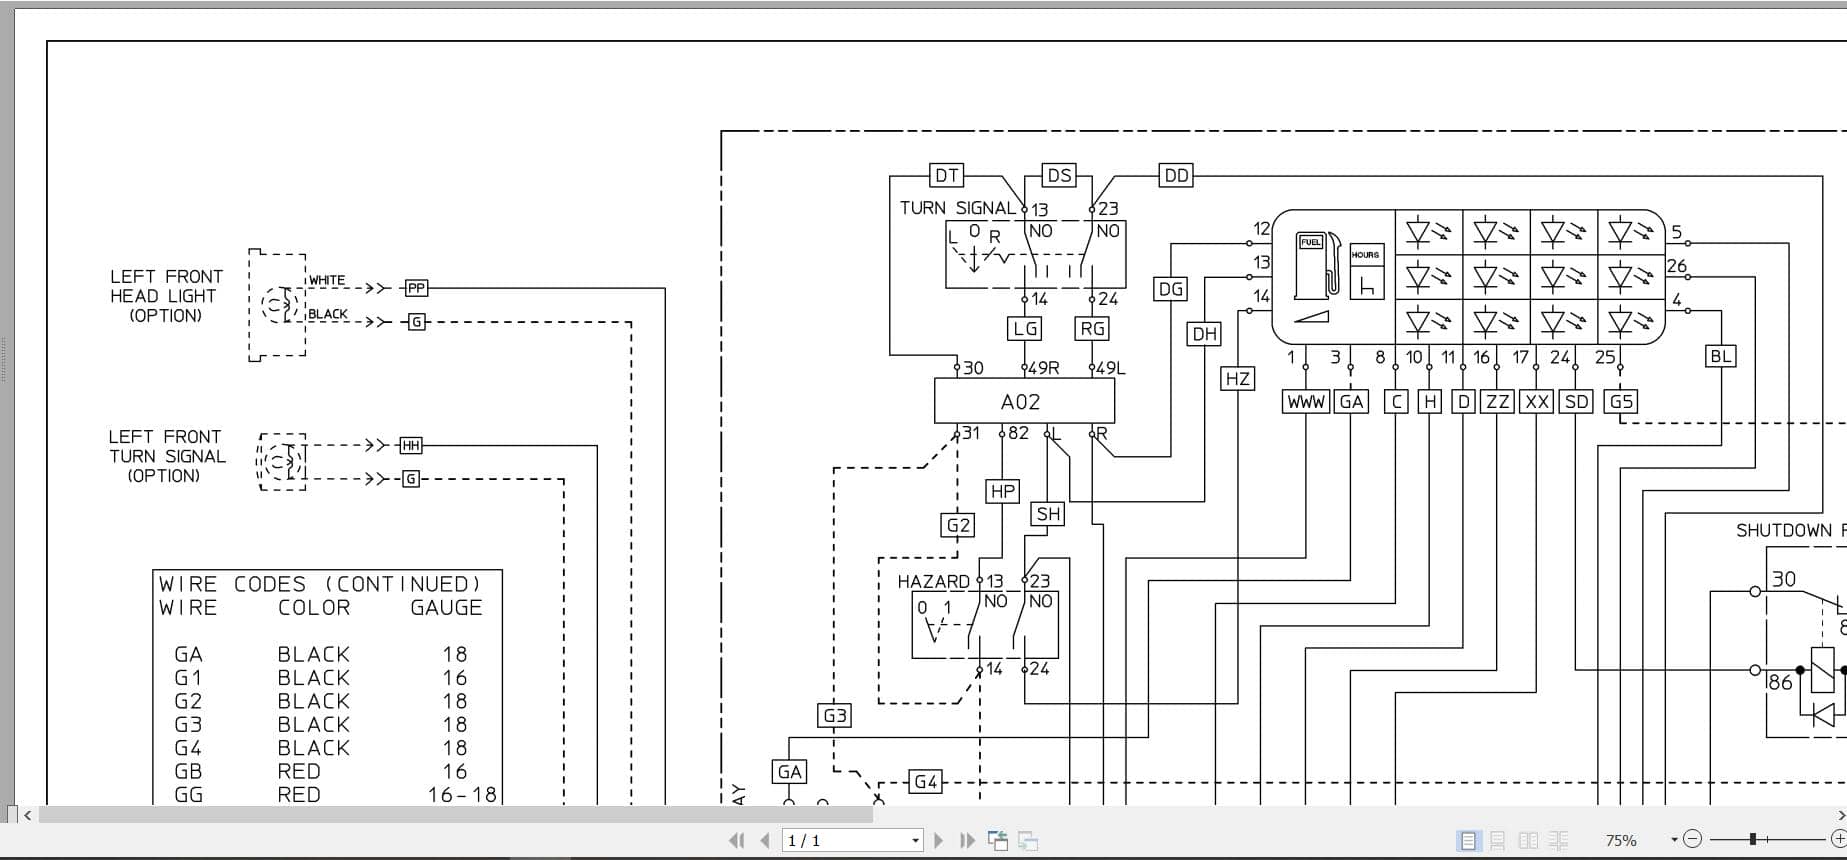This screenshot has width=1847, height=860.
Task: Click the page number field 1 / 1
Action: tap(846, 841)
